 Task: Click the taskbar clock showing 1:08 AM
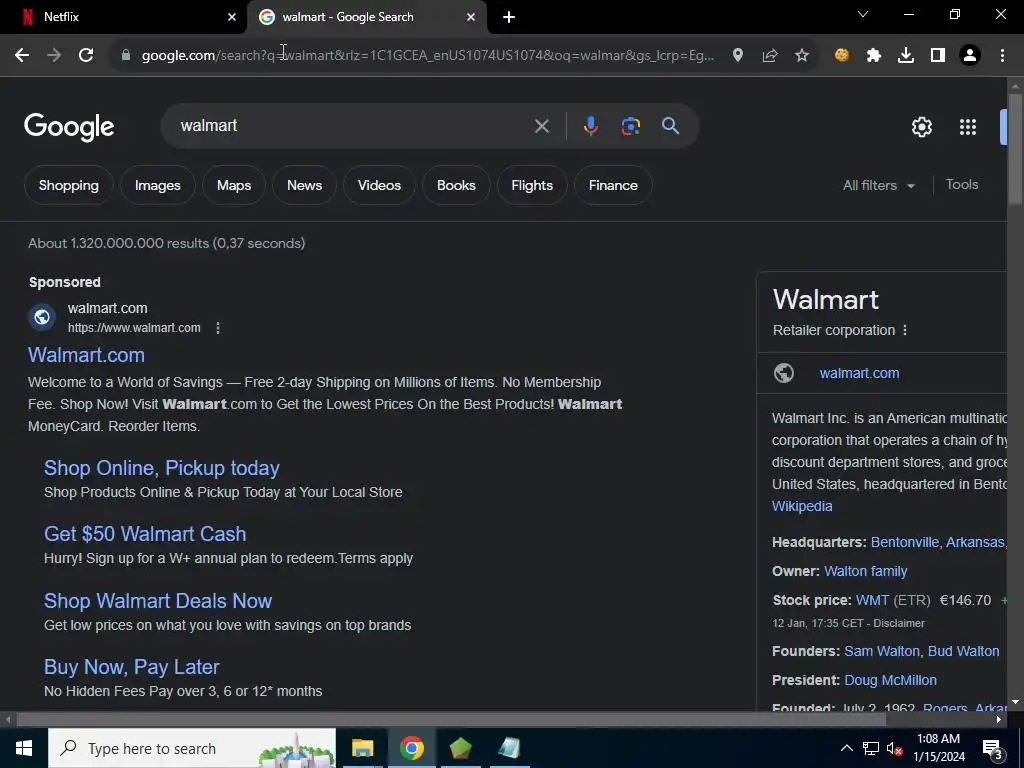tap(939, 748)
